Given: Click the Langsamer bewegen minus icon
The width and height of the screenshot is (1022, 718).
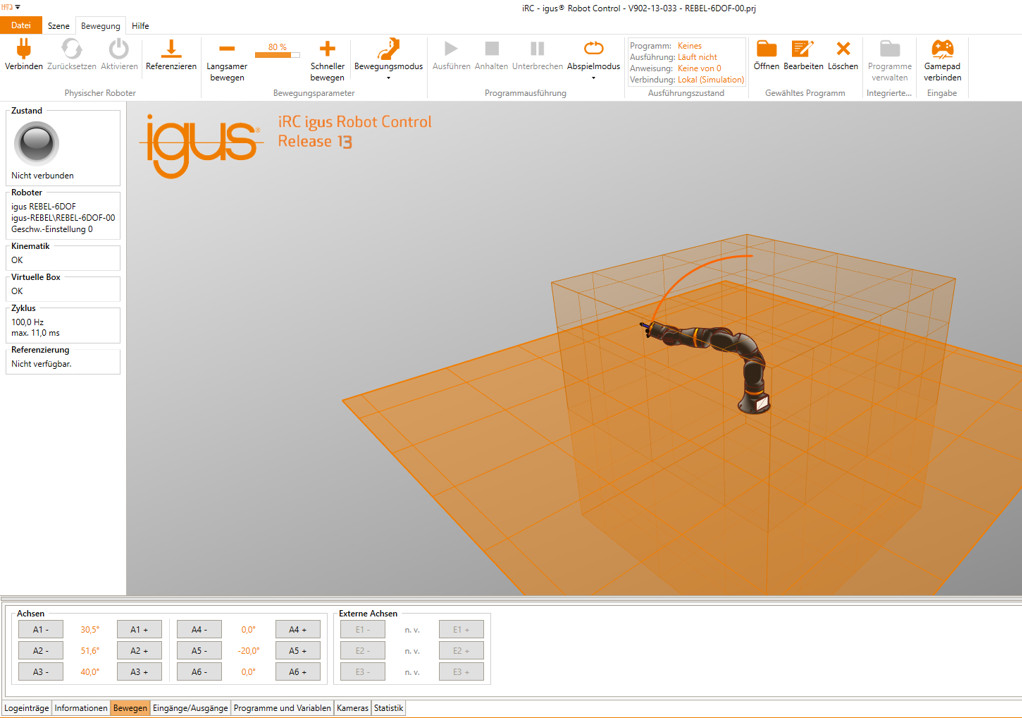Looking at the screenshot, I should tap(225, 47).
